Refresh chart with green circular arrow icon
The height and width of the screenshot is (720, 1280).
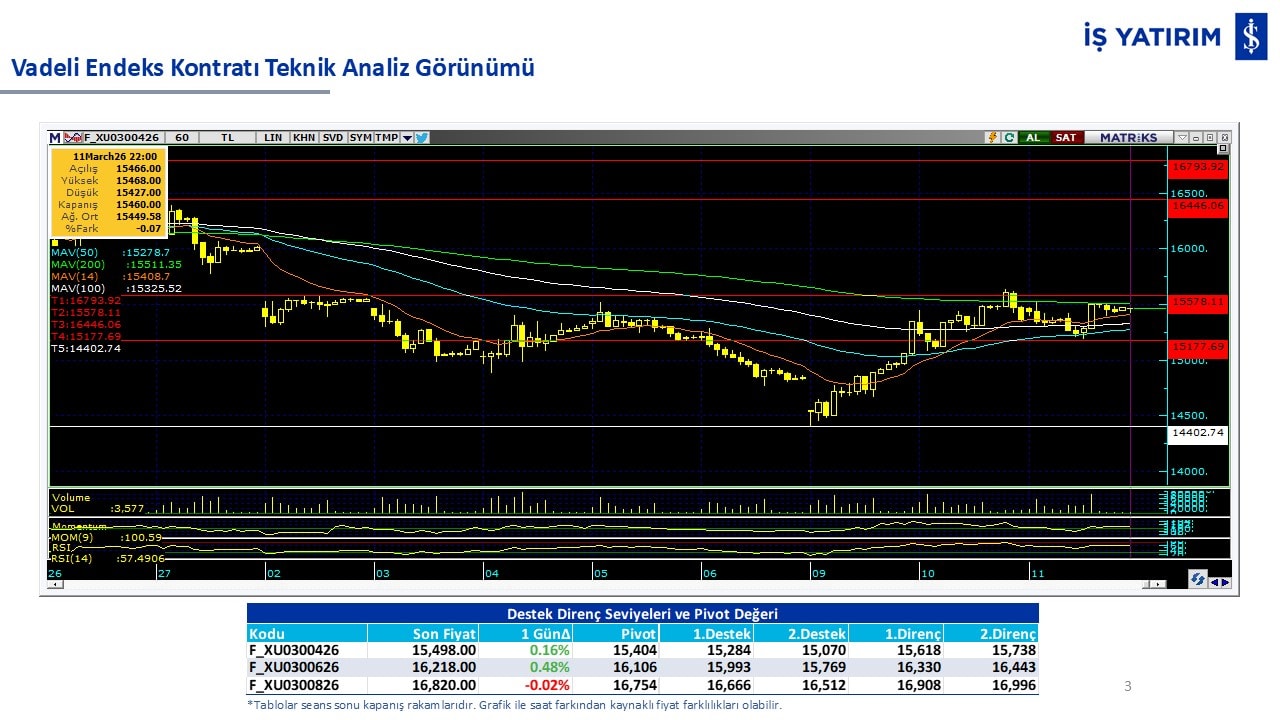[x=1009, y=138]
